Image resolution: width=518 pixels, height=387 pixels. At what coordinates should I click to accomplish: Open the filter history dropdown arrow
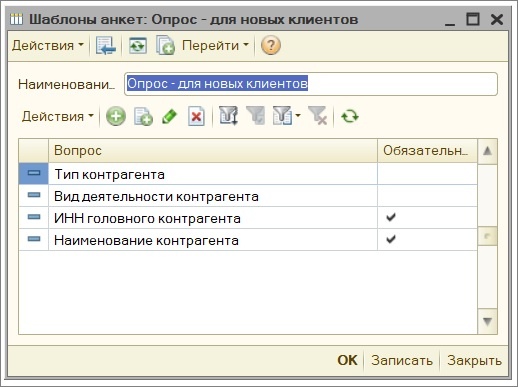(x=298, y=116)
